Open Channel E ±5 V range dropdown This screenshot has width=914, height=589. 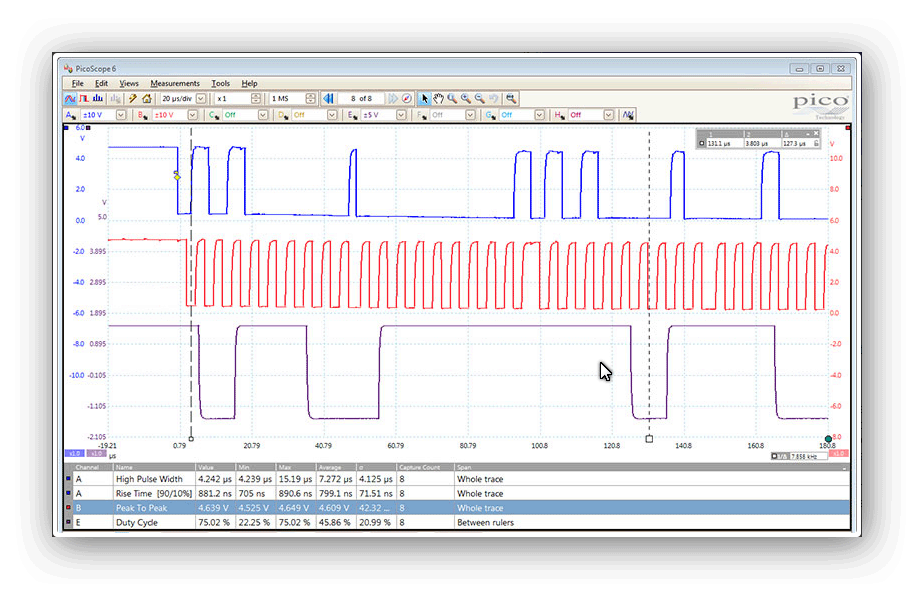click(401, 114)
